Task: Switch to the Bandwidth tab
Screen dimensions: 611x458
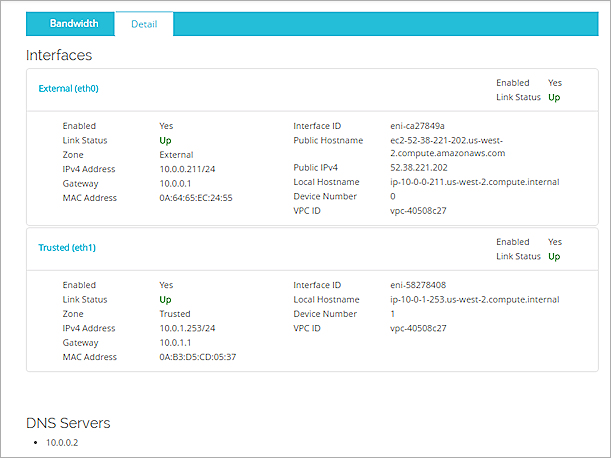Action: (74, 23)
